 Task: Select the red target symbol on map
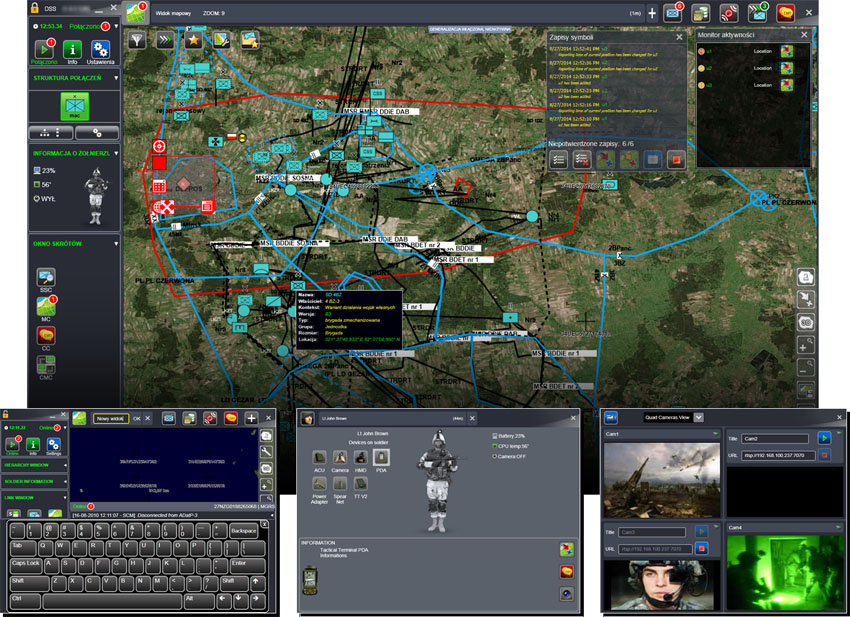(x=159, y=146)
